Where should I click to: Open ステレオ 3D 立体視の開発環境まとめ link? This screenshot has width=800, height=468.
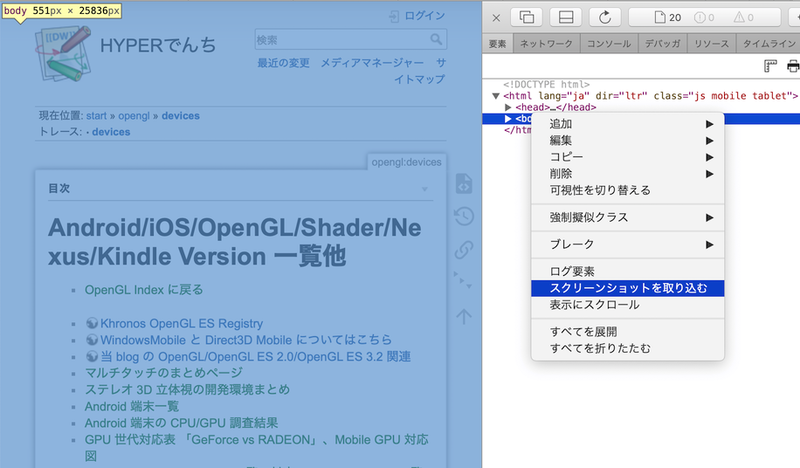(x=187, y=390)
